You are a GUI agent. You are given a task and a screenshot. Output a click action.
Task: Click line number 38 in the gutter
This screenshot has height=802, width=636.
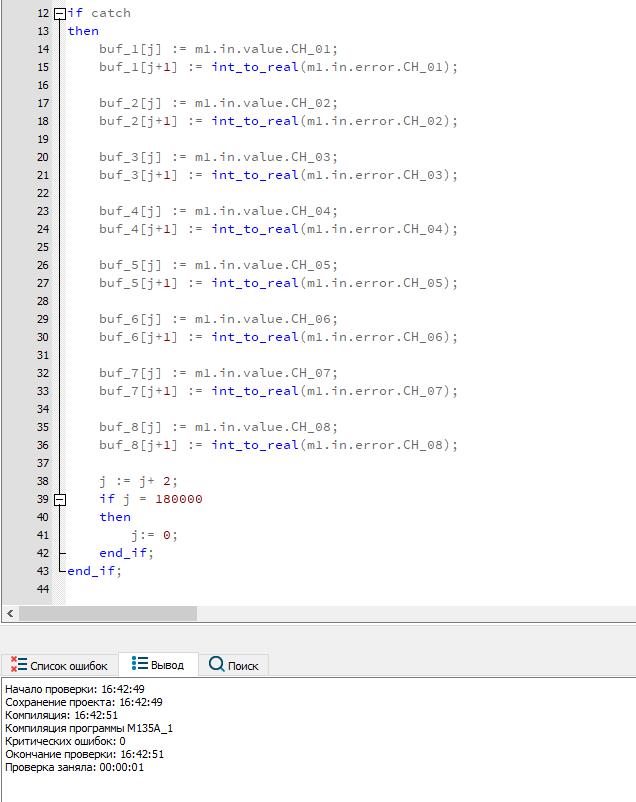[42, 481]
